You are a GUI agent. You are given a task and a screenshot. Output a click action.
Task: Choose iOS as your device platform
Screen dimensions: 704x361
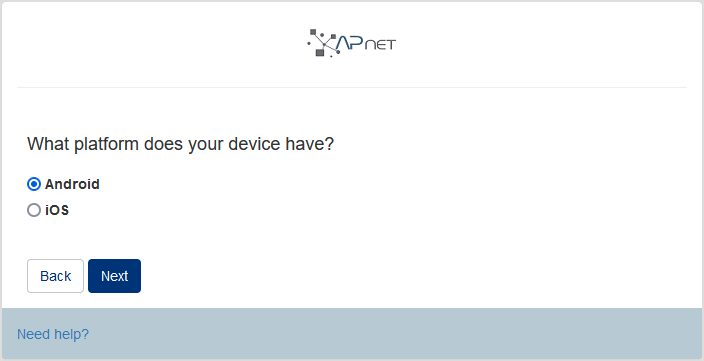coord(34,210)
